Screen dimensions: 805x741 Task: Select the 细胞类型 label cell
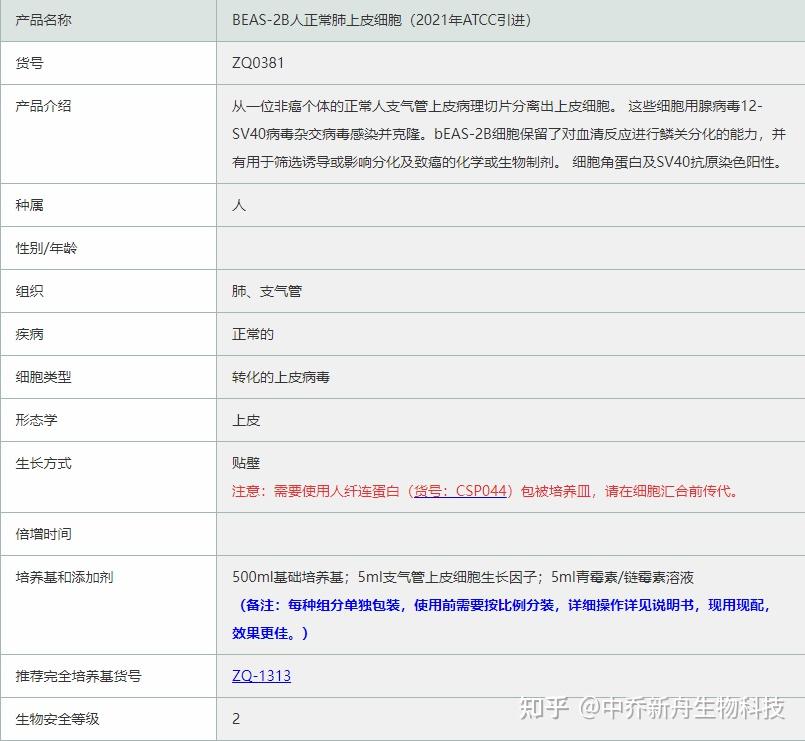(x=44, y=377)
